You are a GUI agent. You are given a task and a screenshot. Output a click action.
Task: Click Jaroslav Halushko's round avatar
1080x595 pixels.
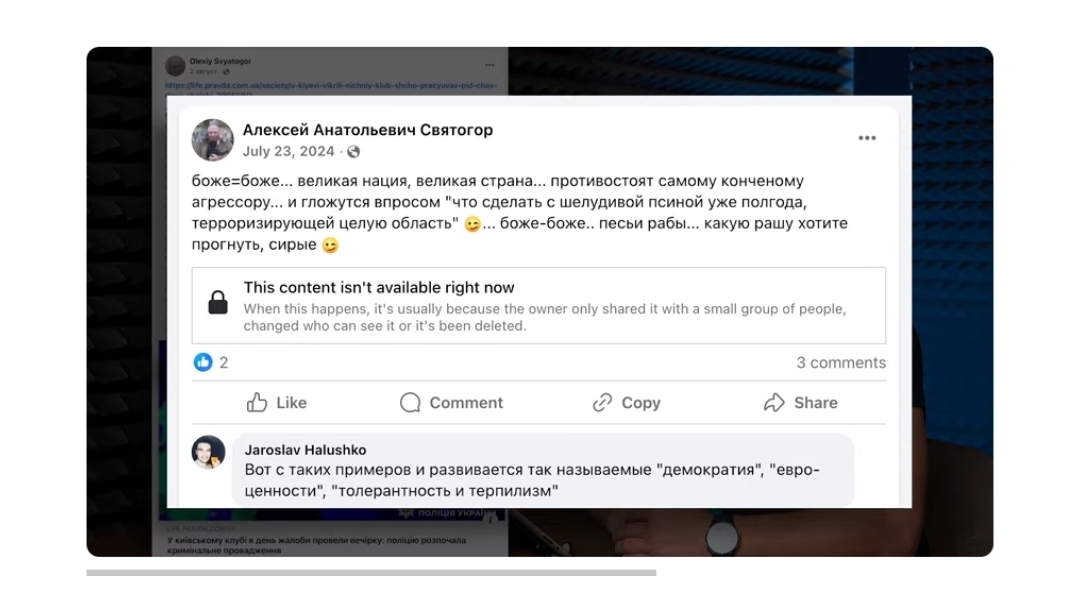209,452
